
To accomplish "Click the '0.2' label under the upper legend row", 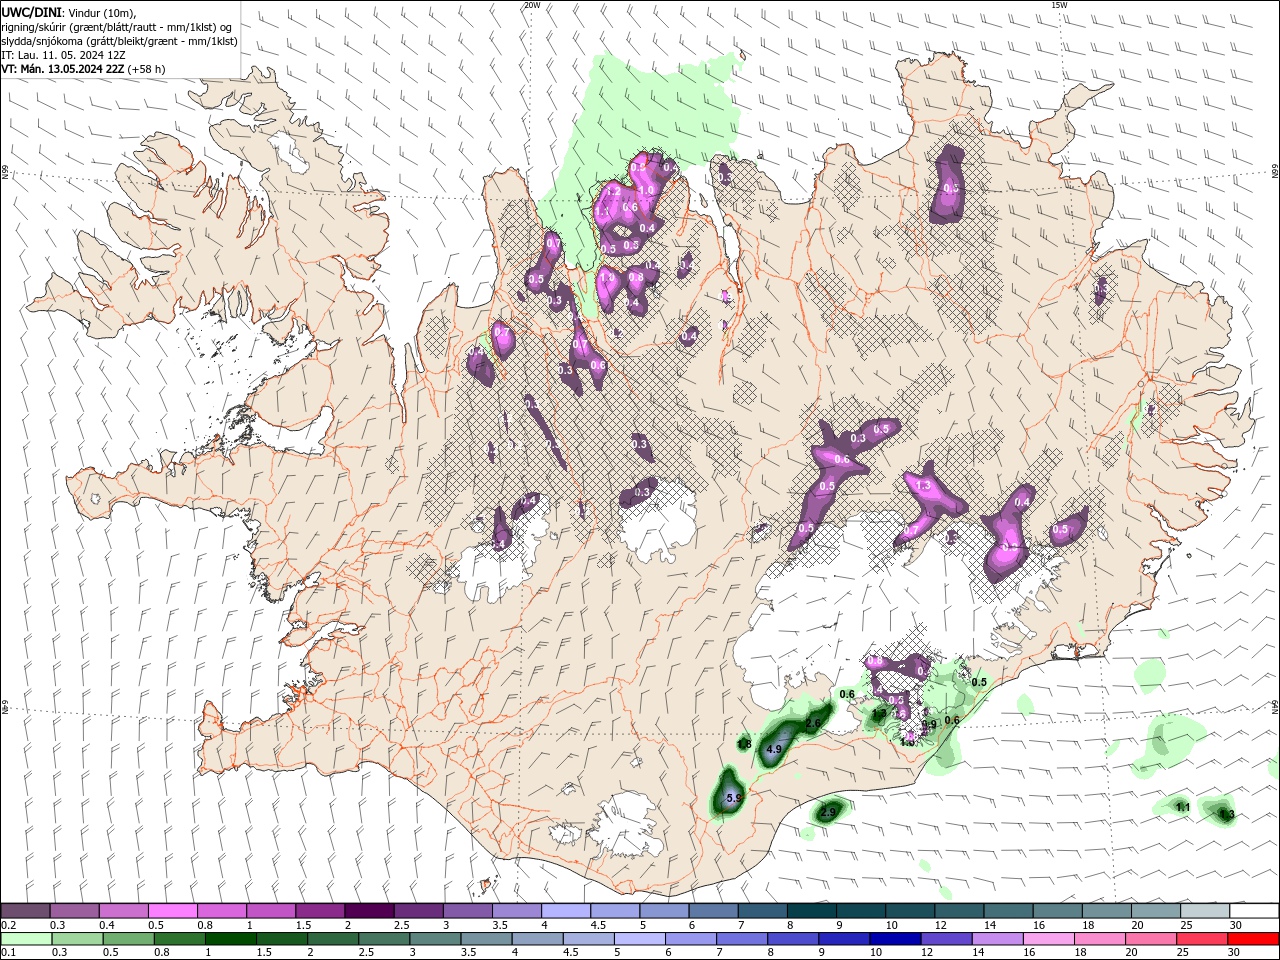I will [x=8, y=925].
